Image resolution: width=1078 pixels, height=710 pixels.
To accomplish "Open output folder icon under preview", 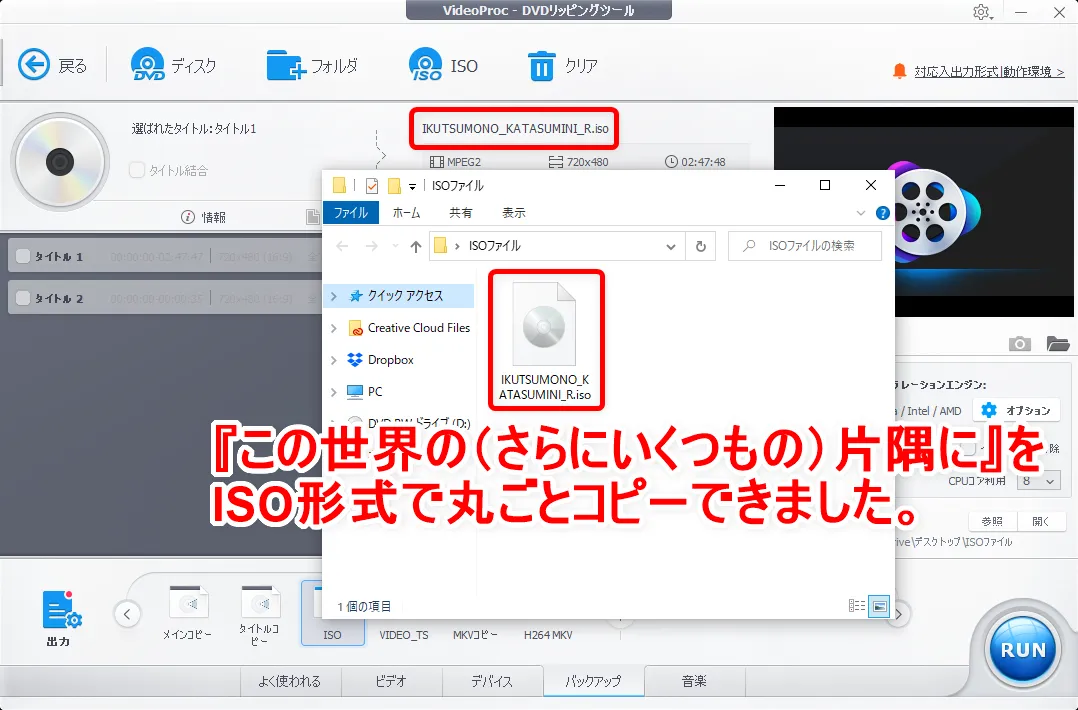I will [1057, 343].
